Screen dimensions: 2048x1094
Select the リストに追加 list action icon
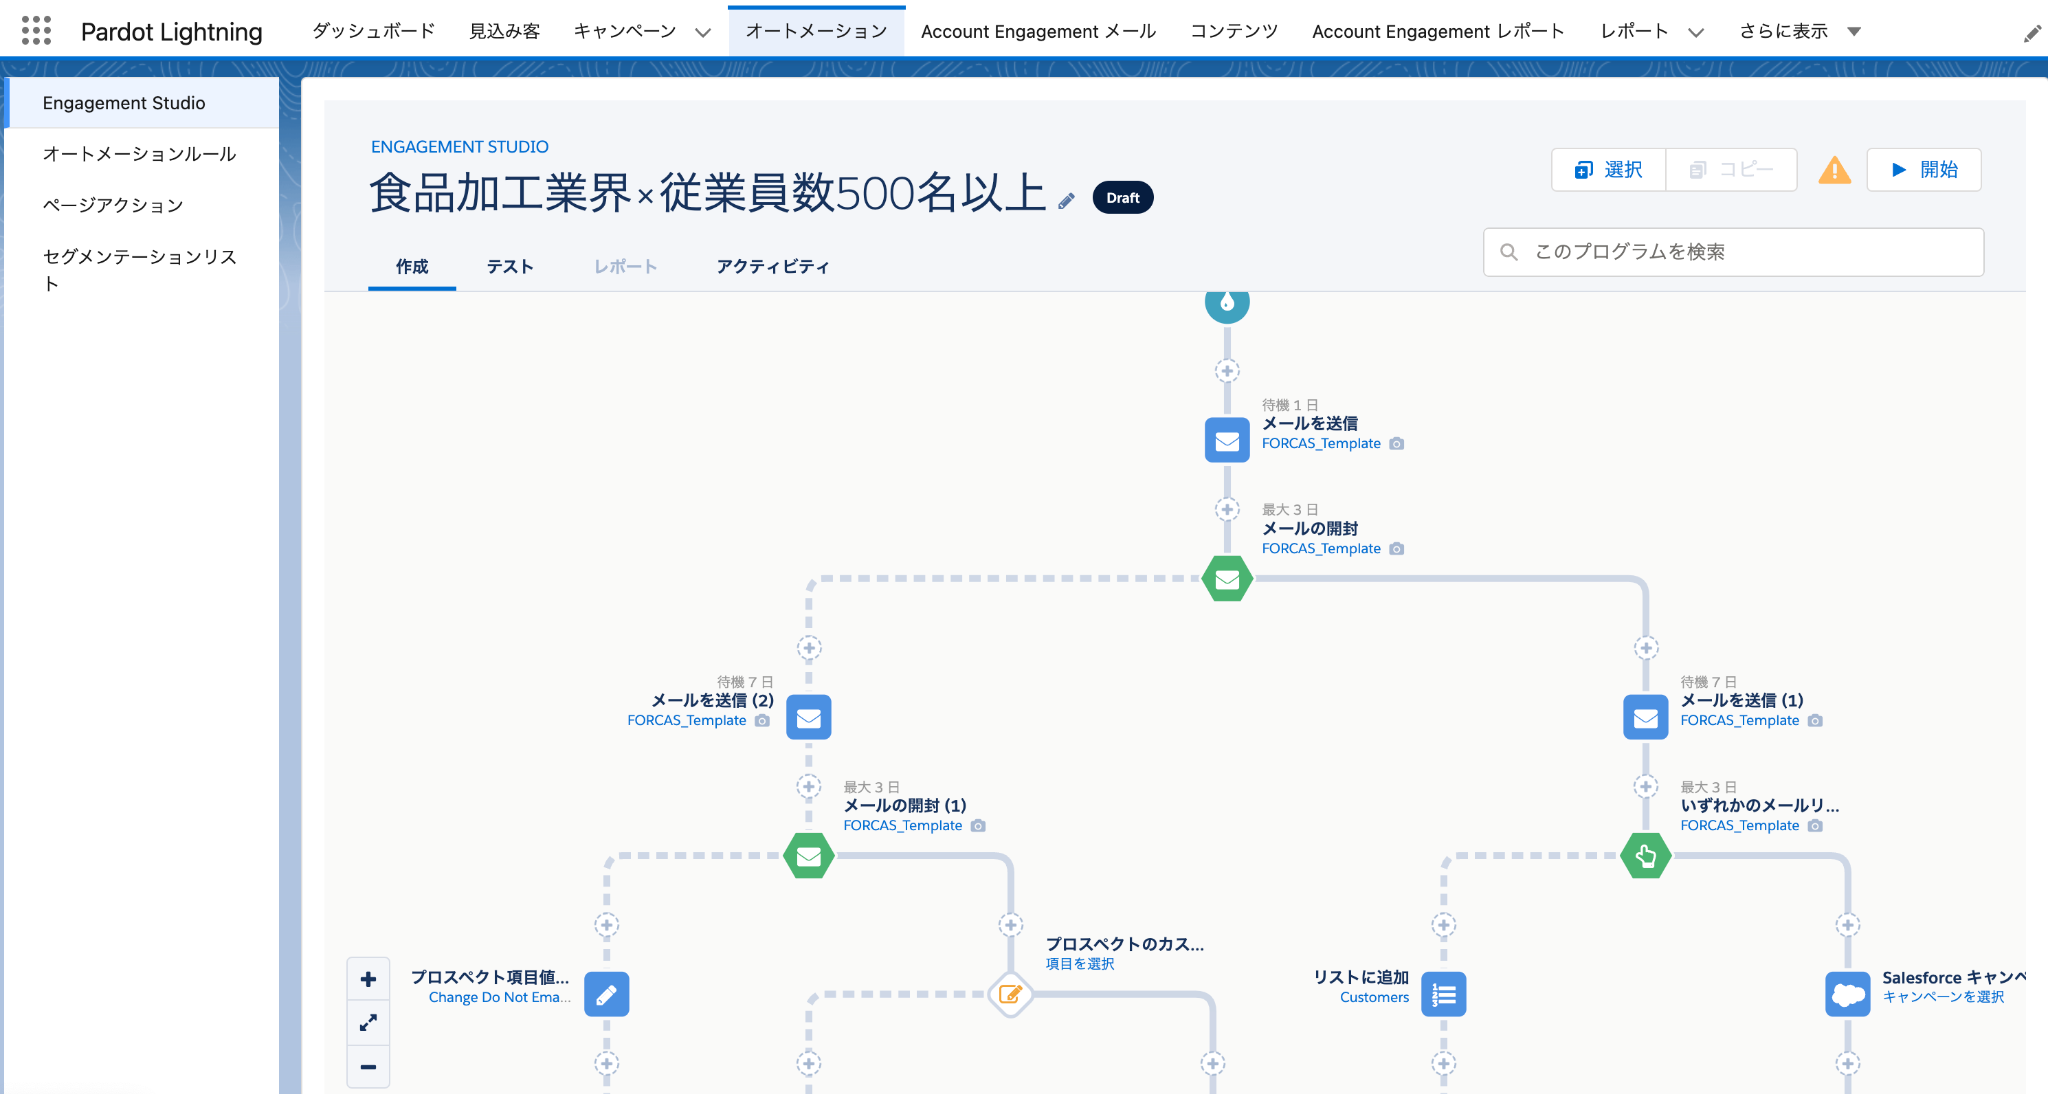1443,994
